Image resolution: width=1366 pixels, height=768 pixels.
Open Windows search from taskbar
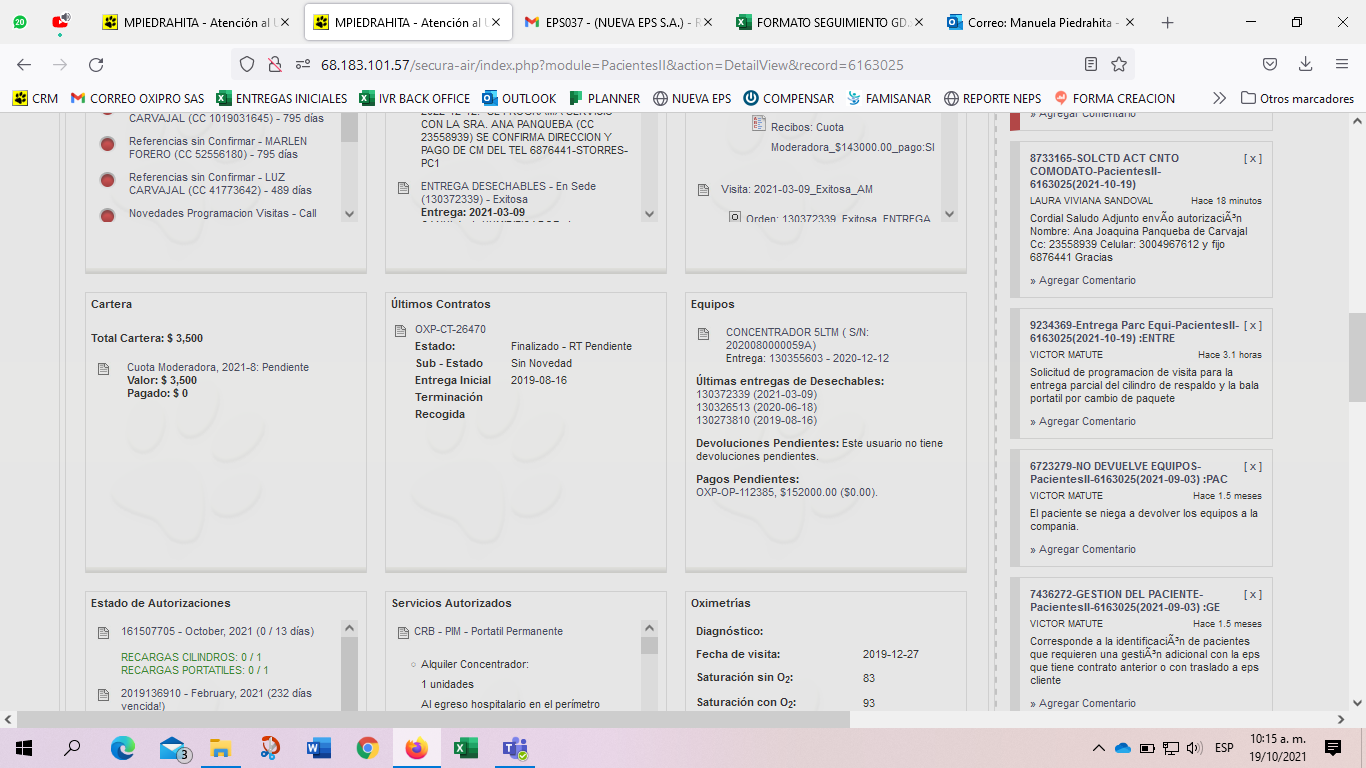[72, 747]
